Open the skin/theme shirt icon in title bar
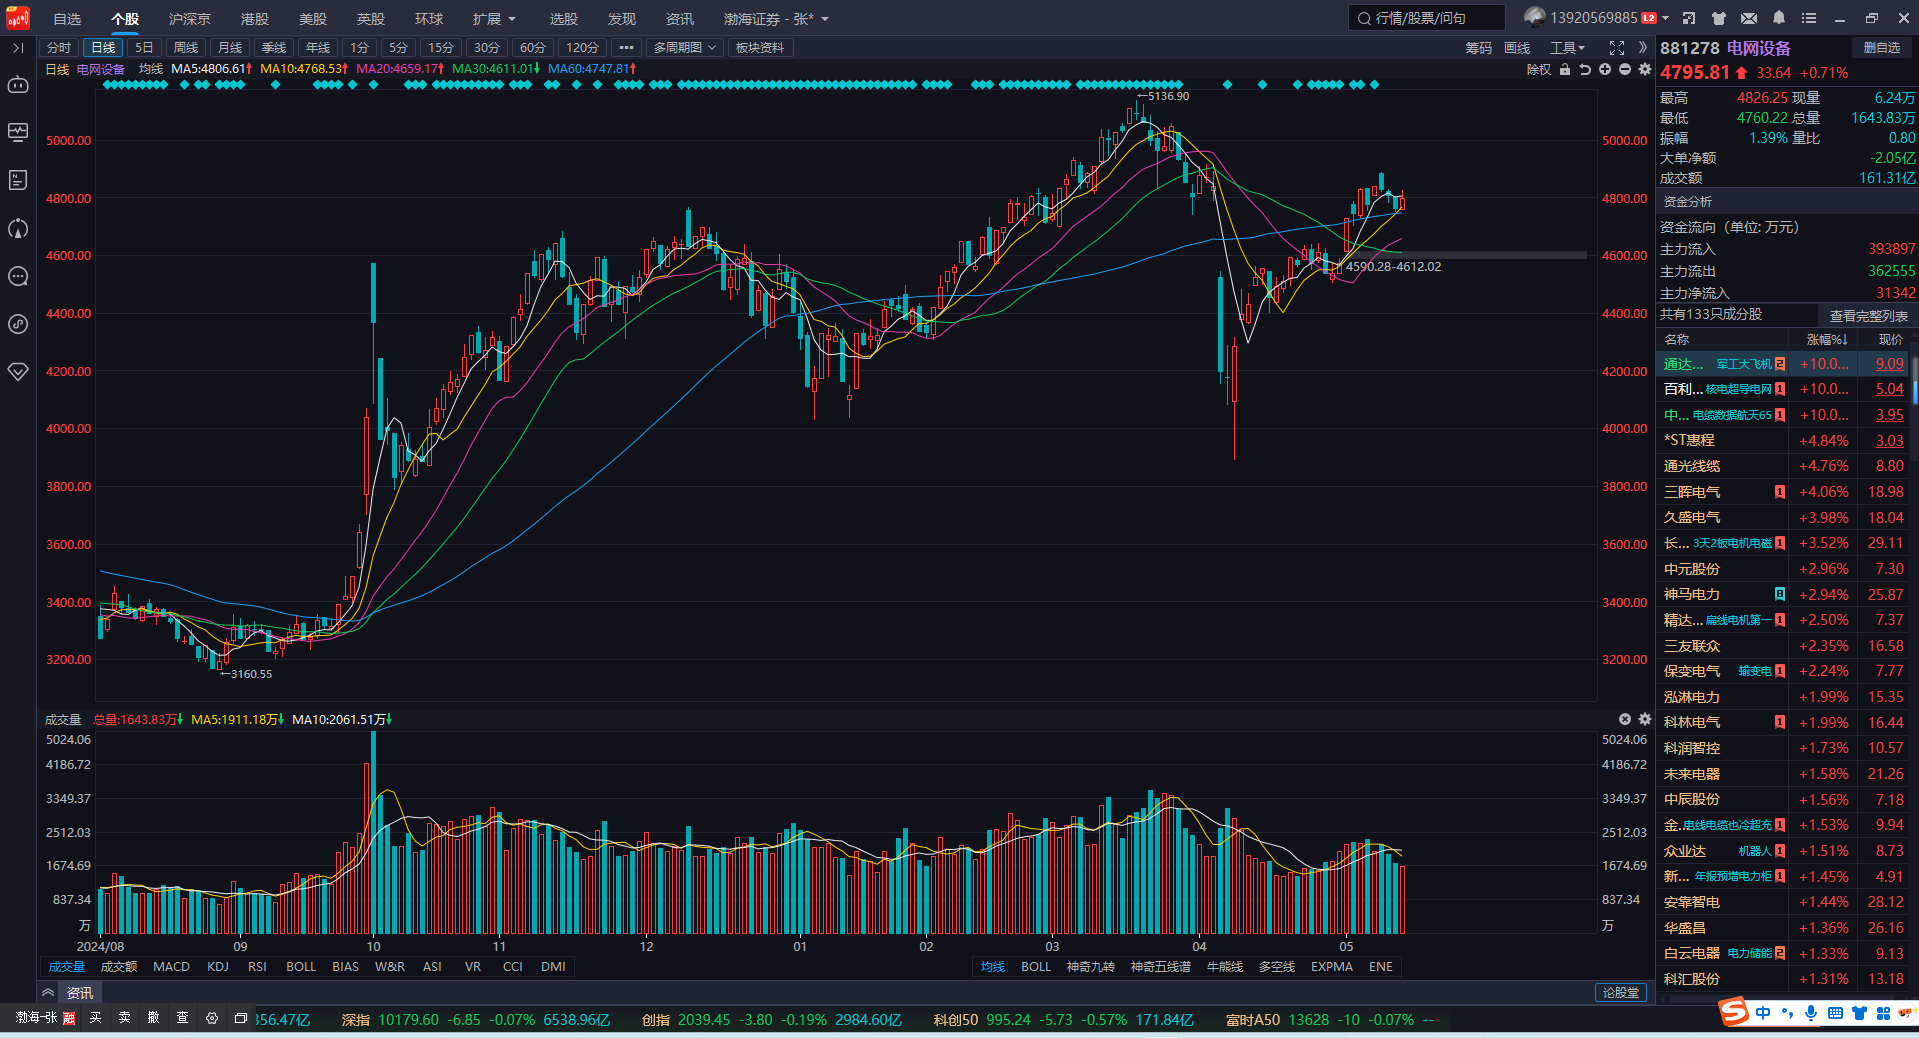 point(1719,18)
